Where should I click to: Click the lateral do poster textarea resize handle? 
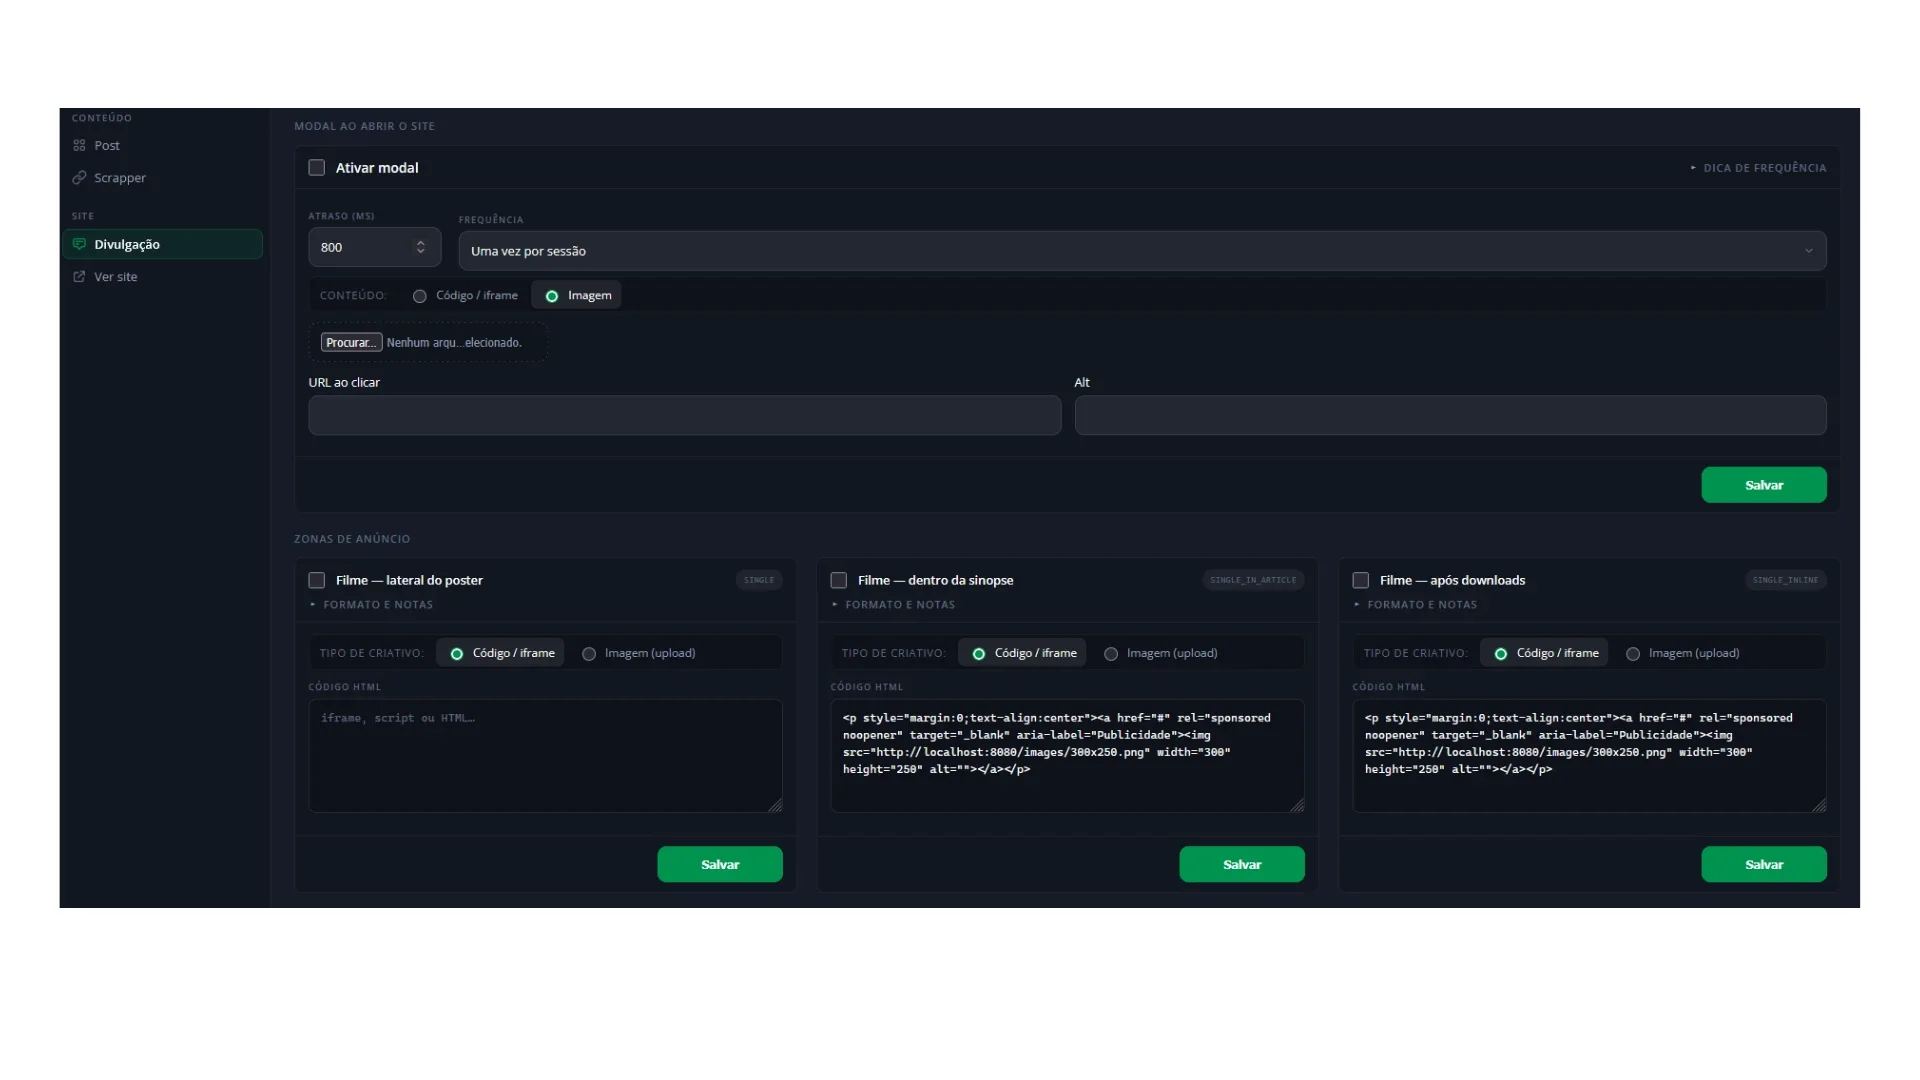tap(775, 805)
